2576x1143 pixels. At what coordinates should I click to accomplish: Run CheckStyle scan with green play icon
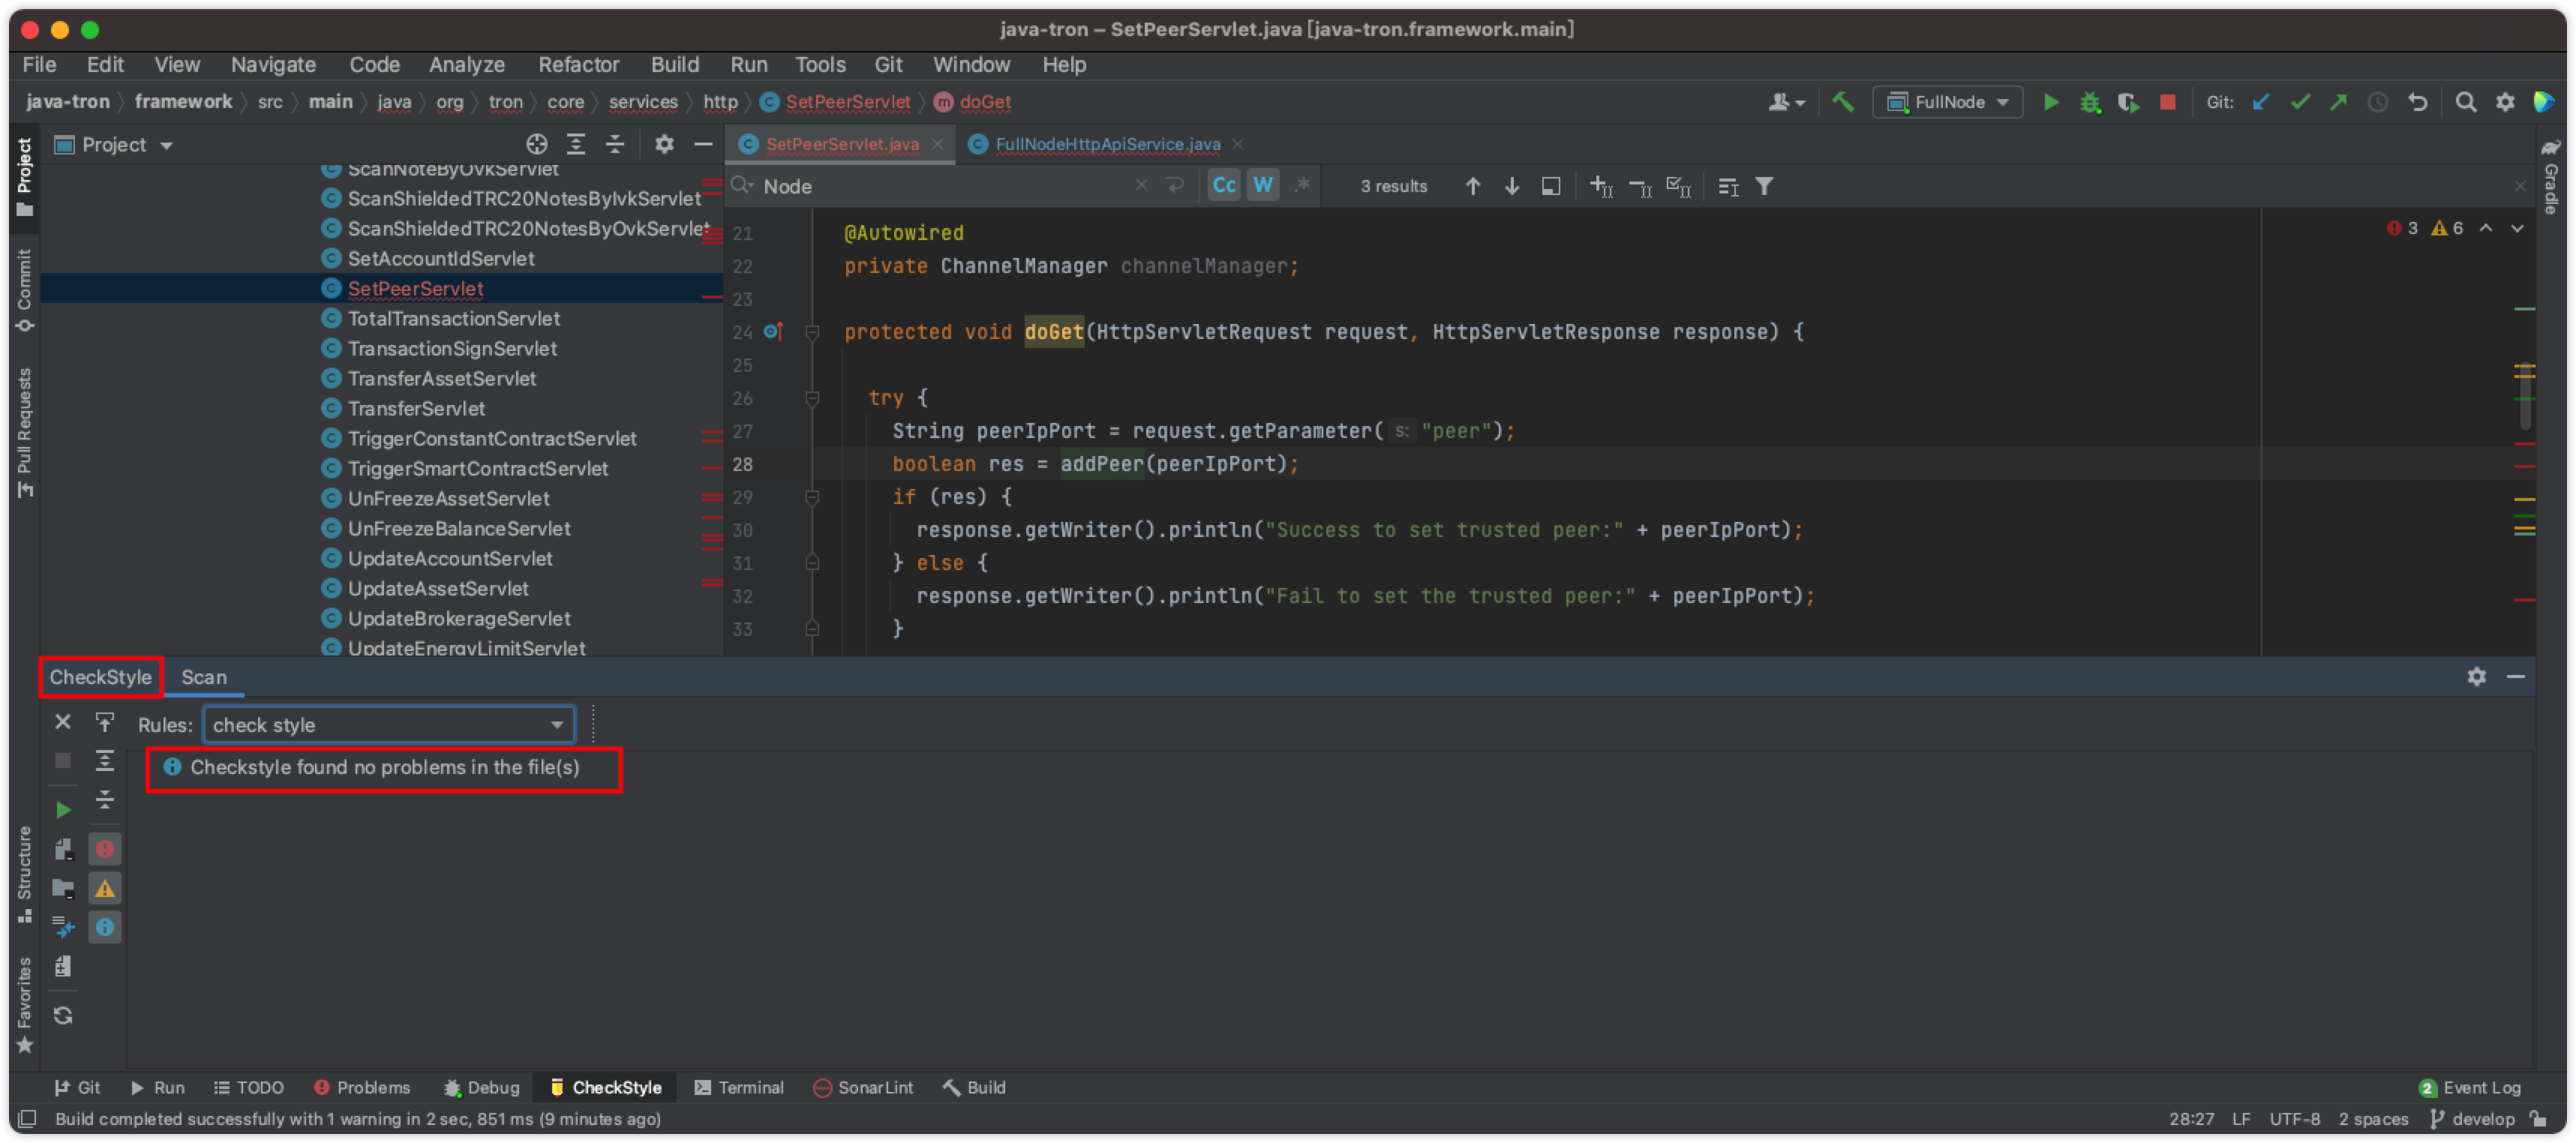coord(63,809)
